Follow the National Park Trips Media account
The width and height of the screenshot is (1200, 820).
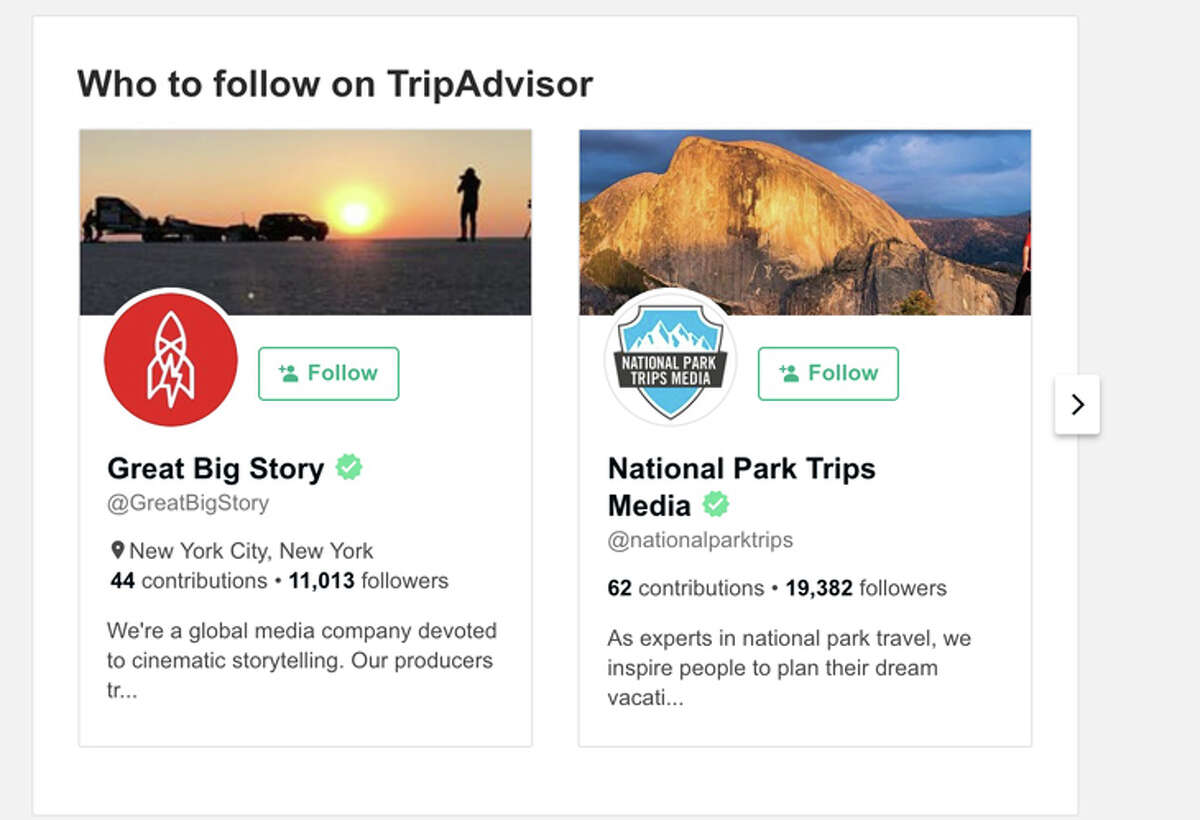pos(828,373)
